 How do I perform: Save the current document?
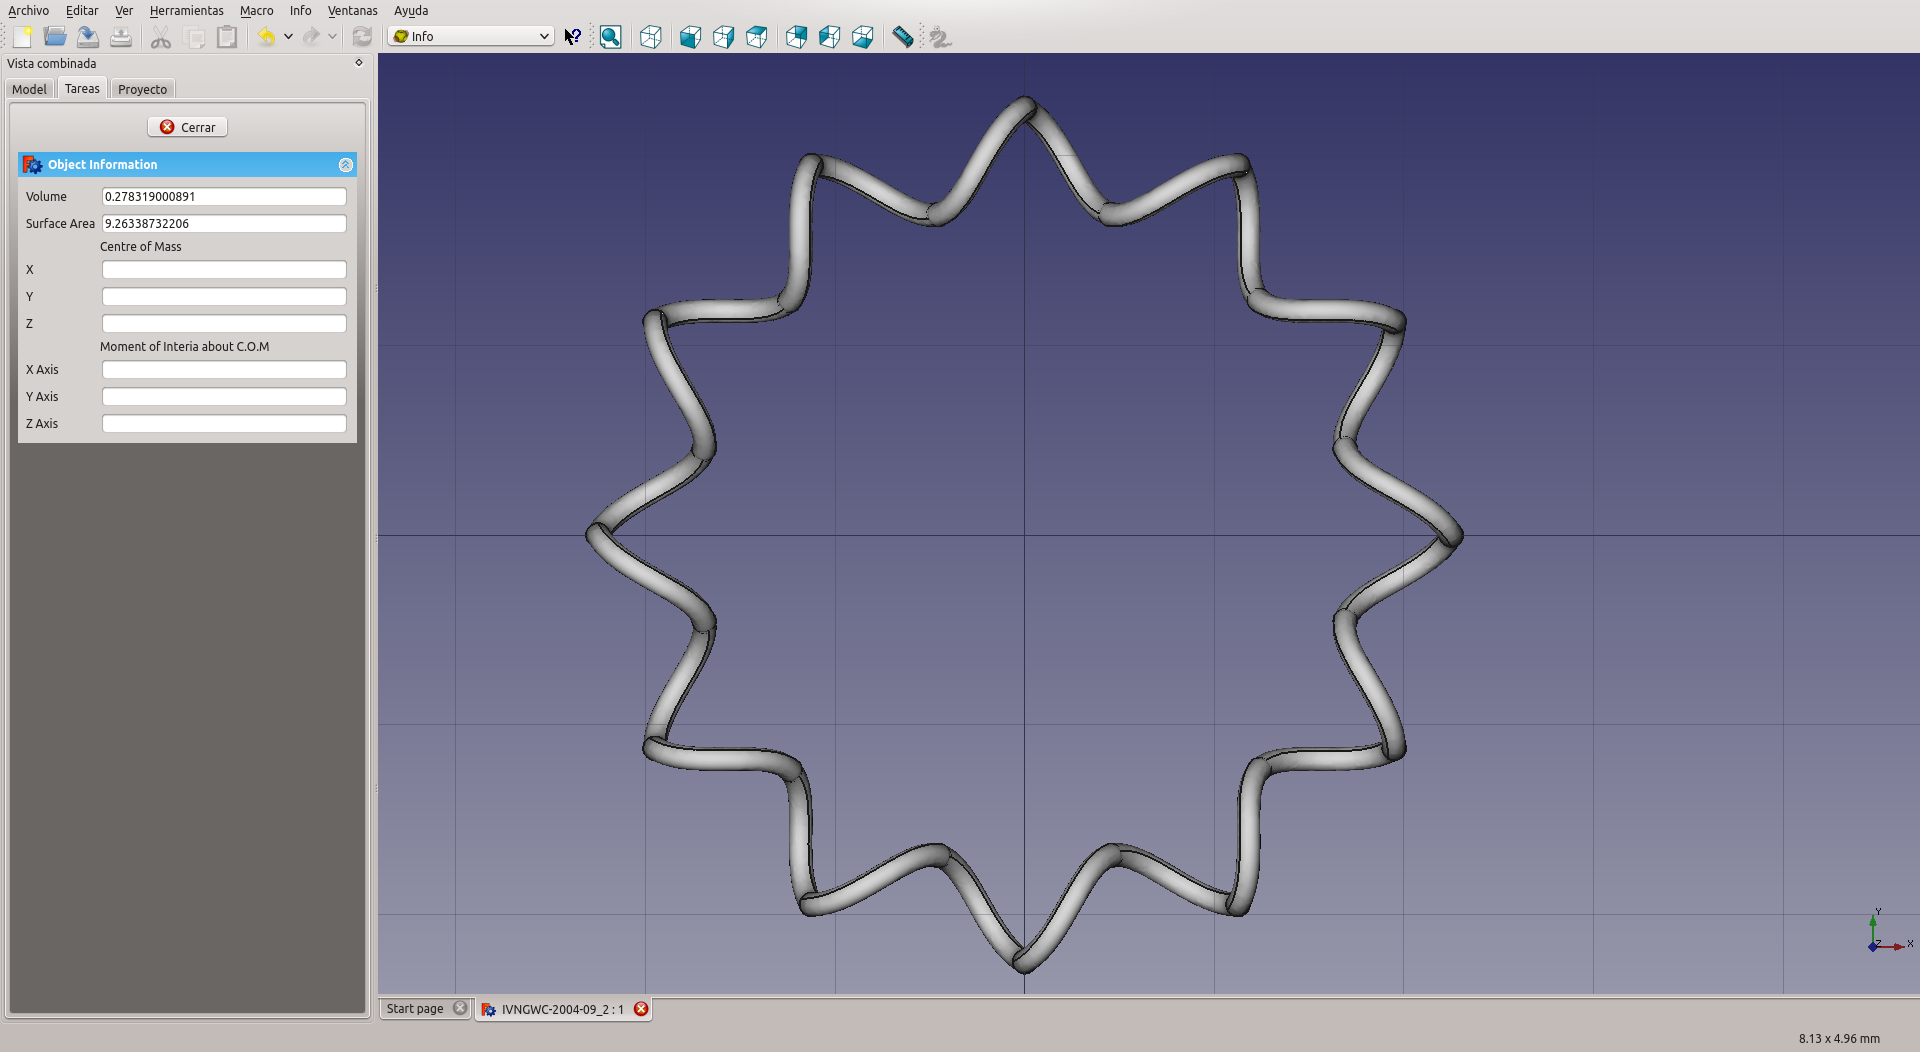pos(88,37)
